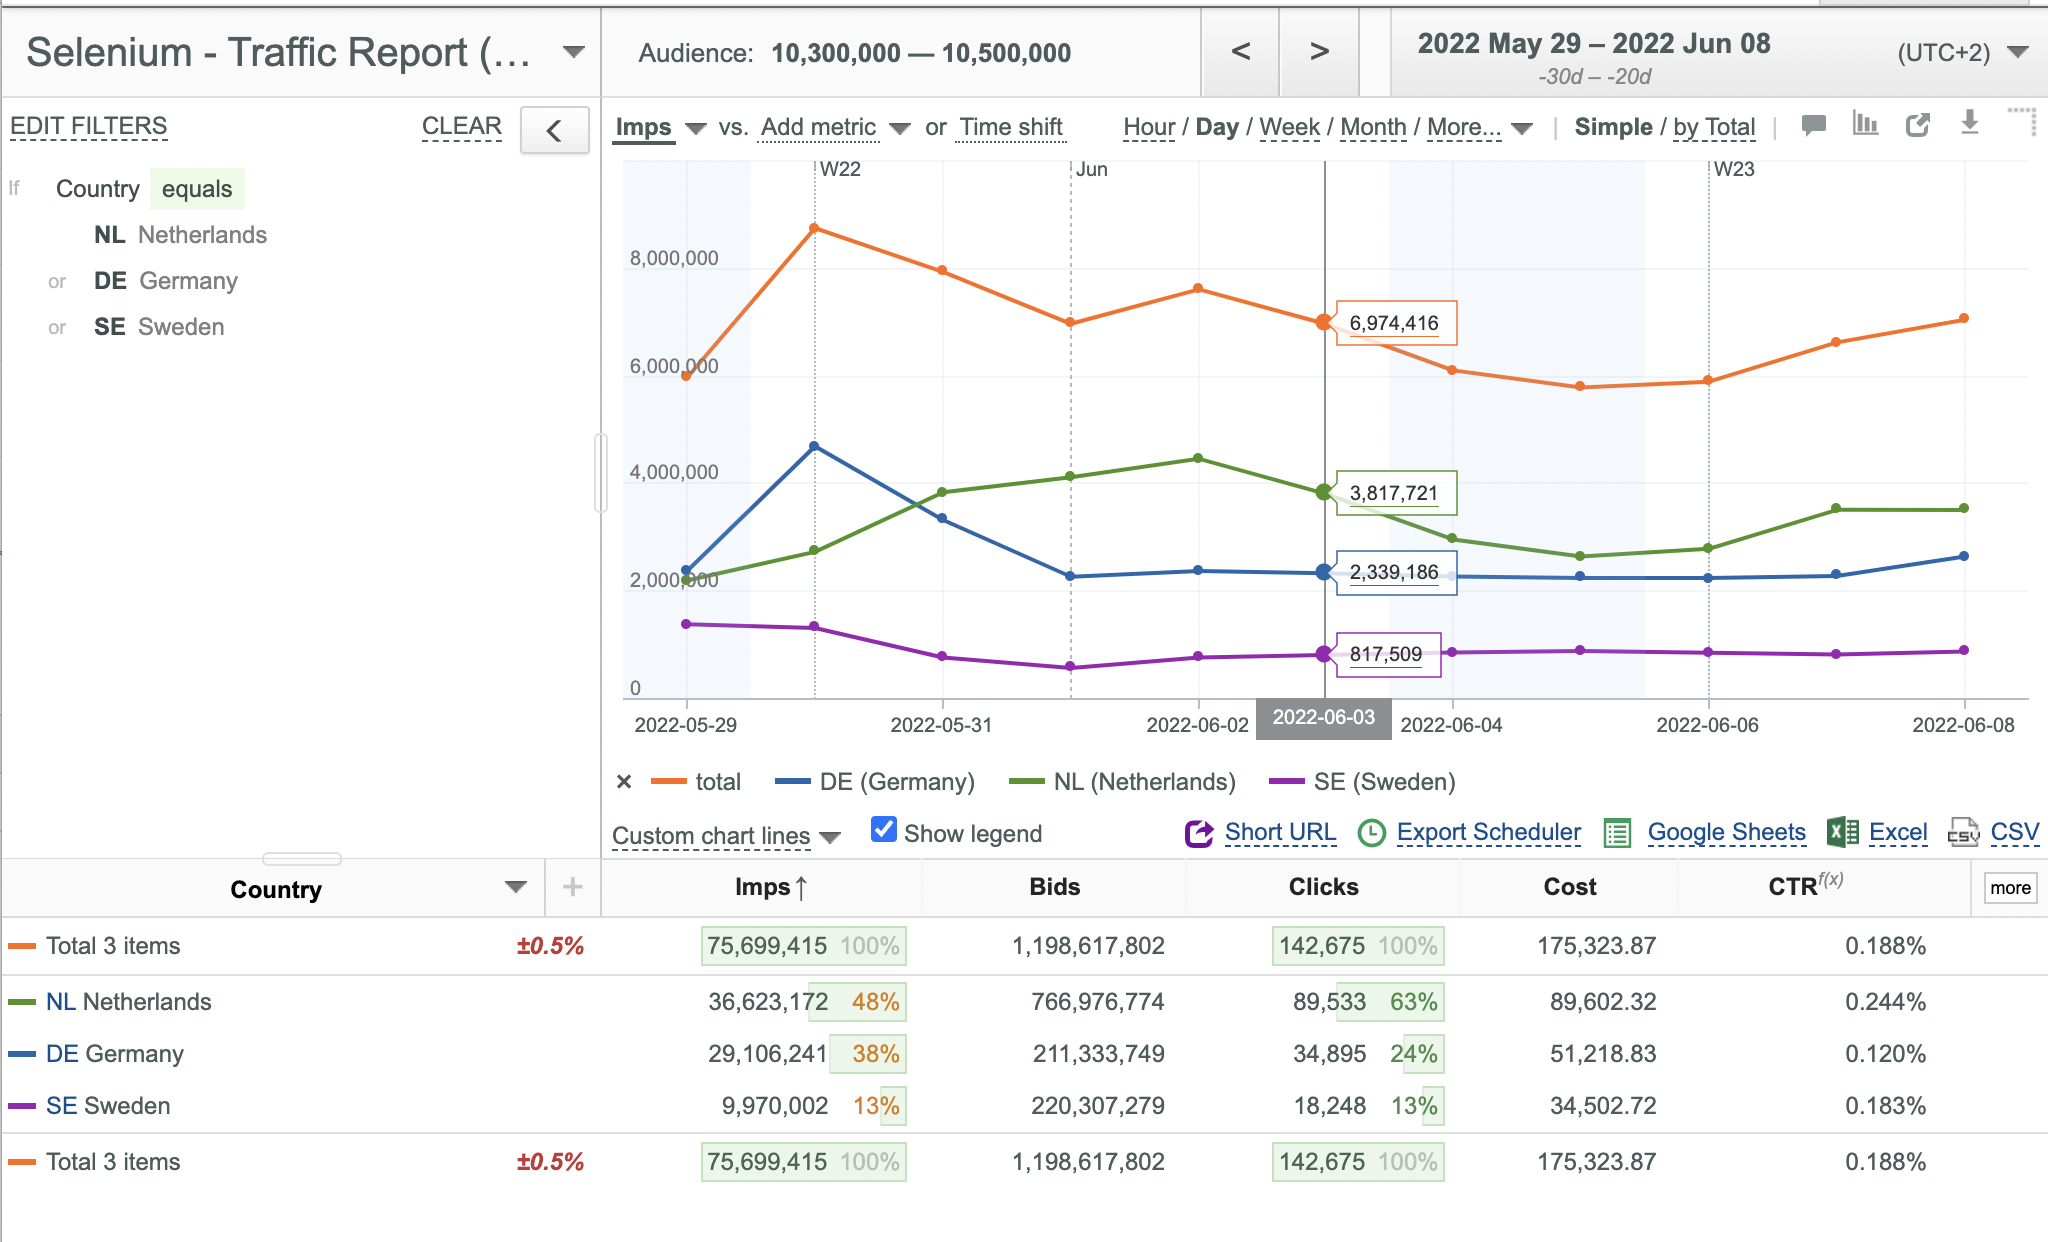Open the Imps metric dropdown
The width and height of the screenshot is (2048, 1242).
click(661, 127)
